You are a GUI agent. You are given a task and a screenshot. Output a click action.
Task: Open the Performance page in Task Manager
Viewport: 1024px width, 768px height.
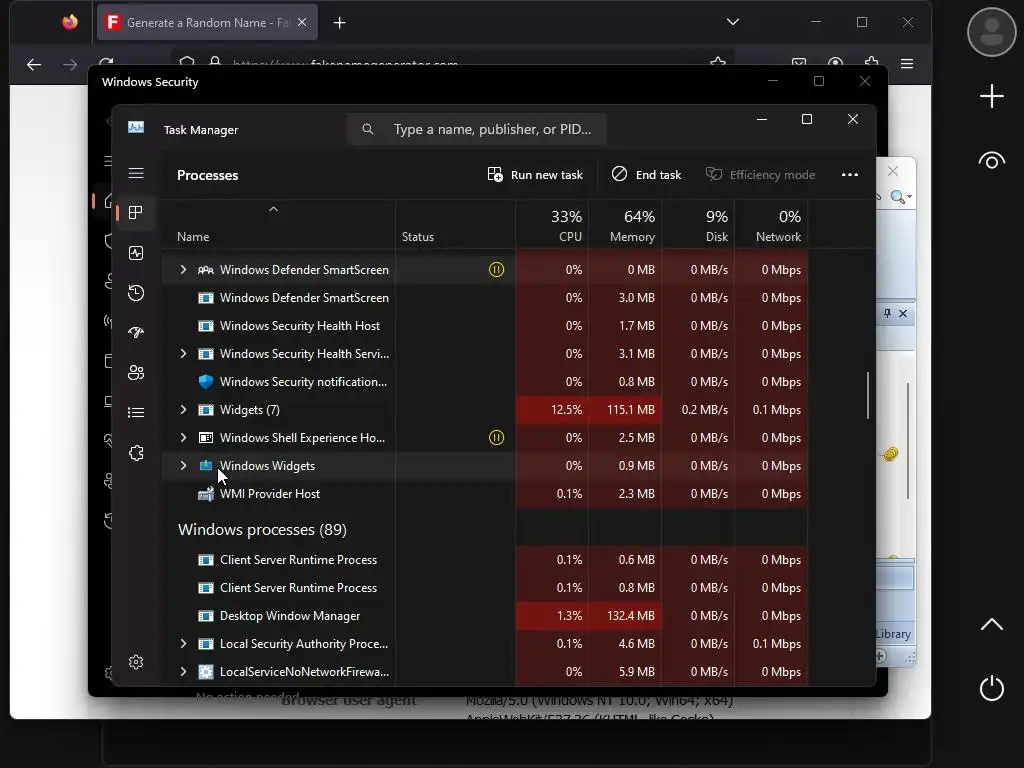click(136, 253)
